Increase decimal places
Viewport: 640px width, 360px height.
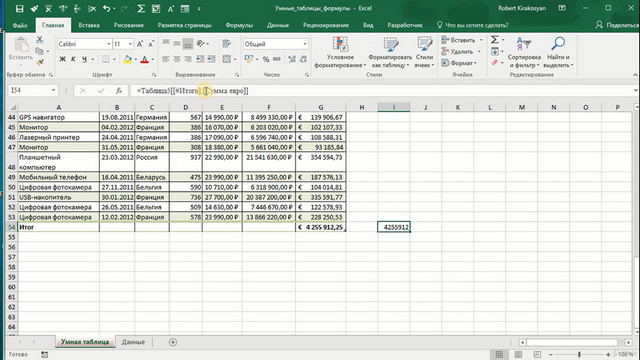[x=292, y=59]
